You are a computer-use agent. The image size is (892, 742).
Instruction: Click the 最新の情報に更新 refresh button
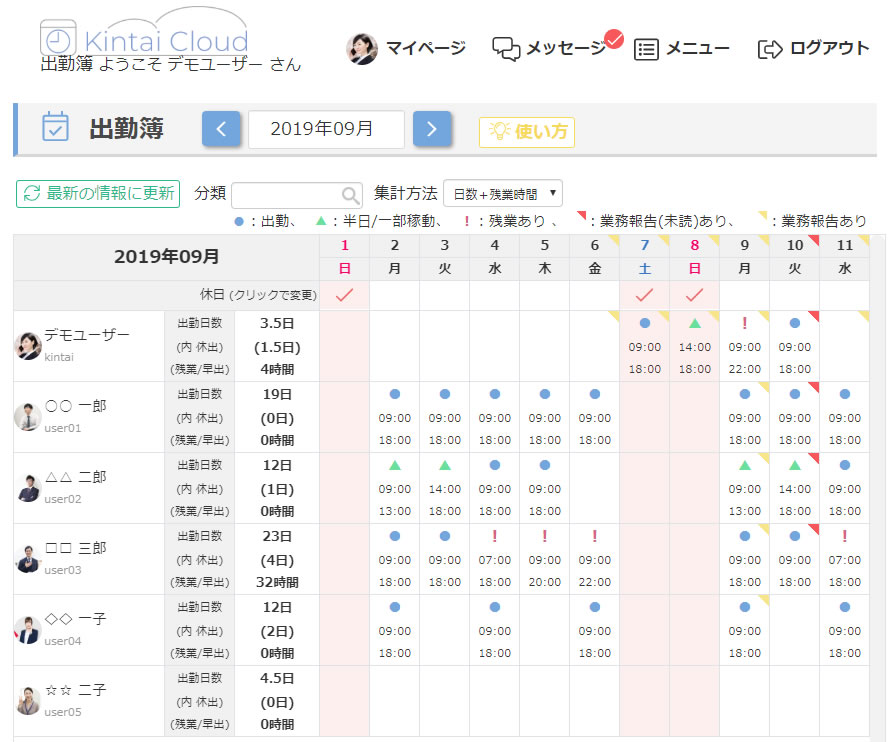(98, 194)
